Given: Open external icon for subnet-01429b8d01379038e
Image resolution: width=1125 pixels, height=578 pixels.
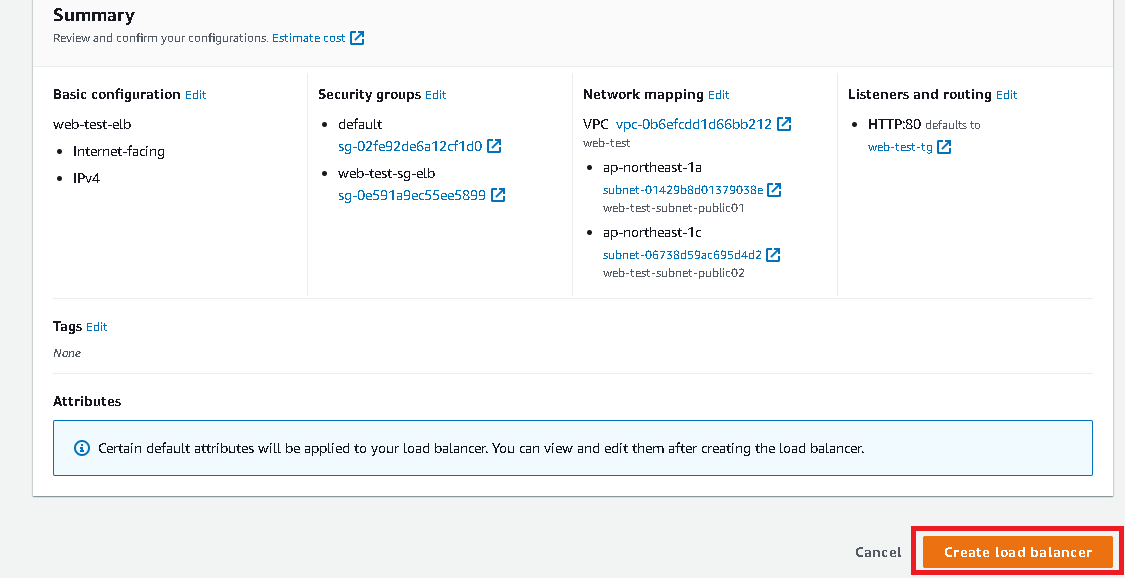Looking at the screenshot, I should (774, 189).
